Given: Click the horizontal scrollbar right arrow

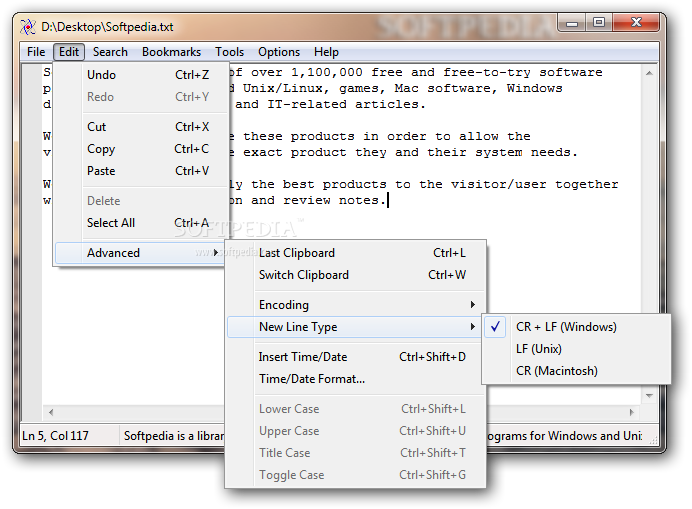Looking at the screenshot, I should coord(632,412).
